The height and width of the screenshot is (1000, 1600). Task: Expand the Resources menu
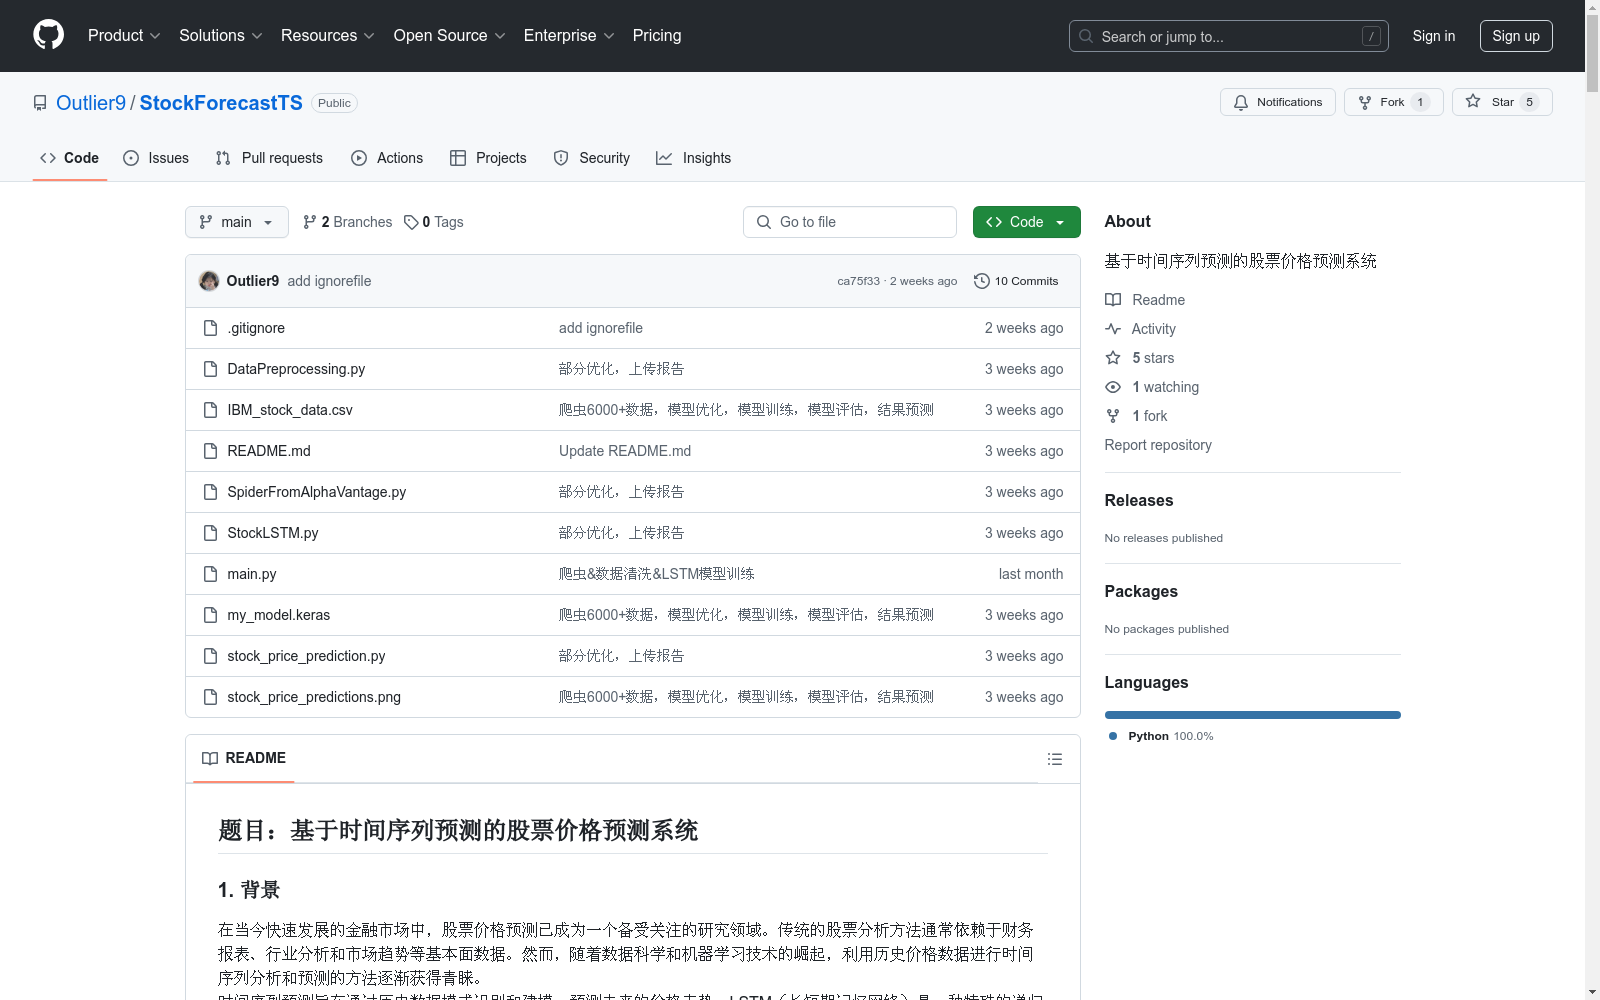point(327,35)
